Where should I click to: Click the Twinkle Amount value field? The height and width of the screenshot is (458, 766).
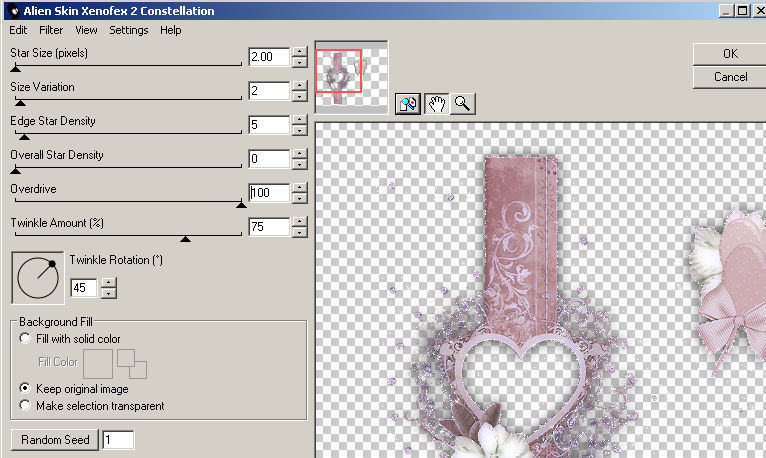tap(269, 227)
